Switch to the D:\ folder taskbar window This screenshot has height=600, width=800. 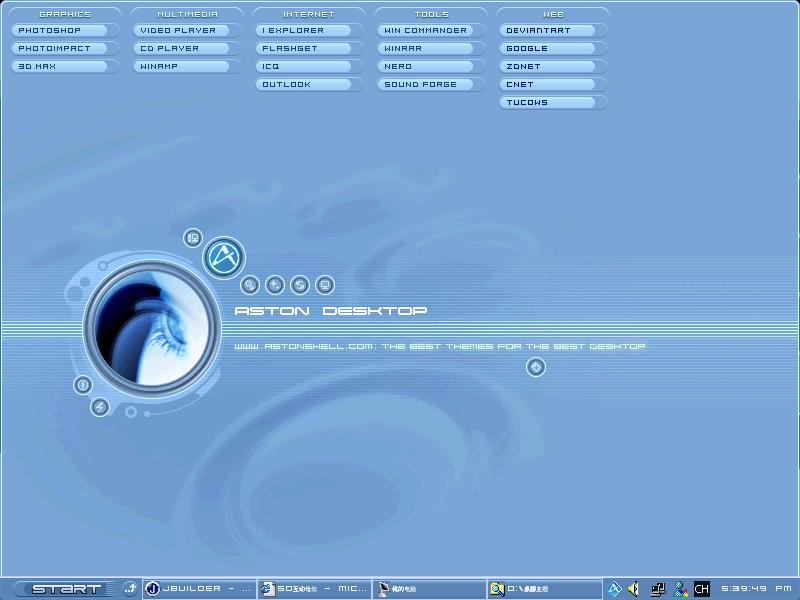coord(544,589)
